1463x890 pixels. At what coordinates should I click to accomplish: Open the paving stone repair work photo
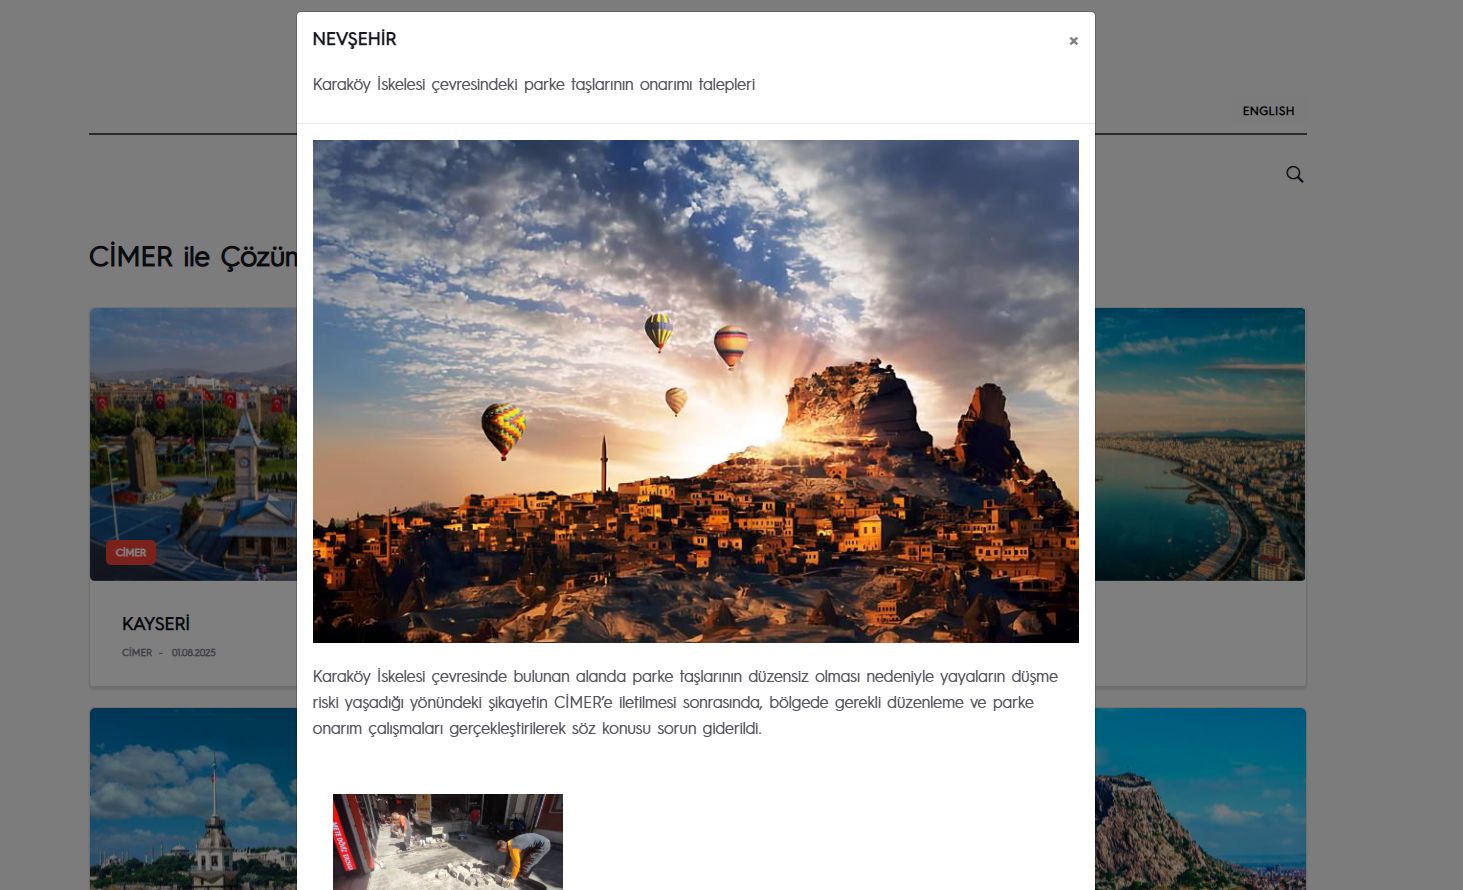pos(447,841)
